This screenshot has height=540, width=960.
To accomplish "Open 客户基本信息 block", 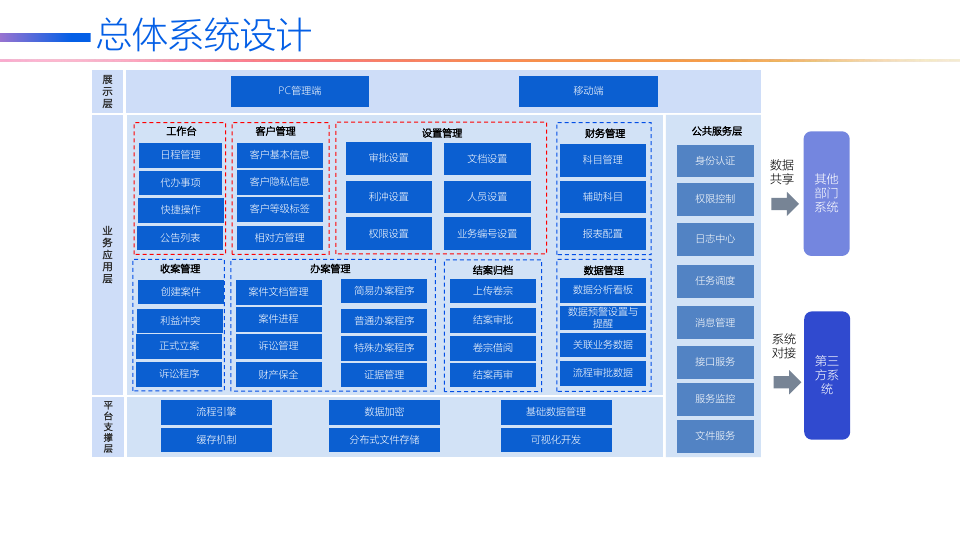I will tap(279, 155).
